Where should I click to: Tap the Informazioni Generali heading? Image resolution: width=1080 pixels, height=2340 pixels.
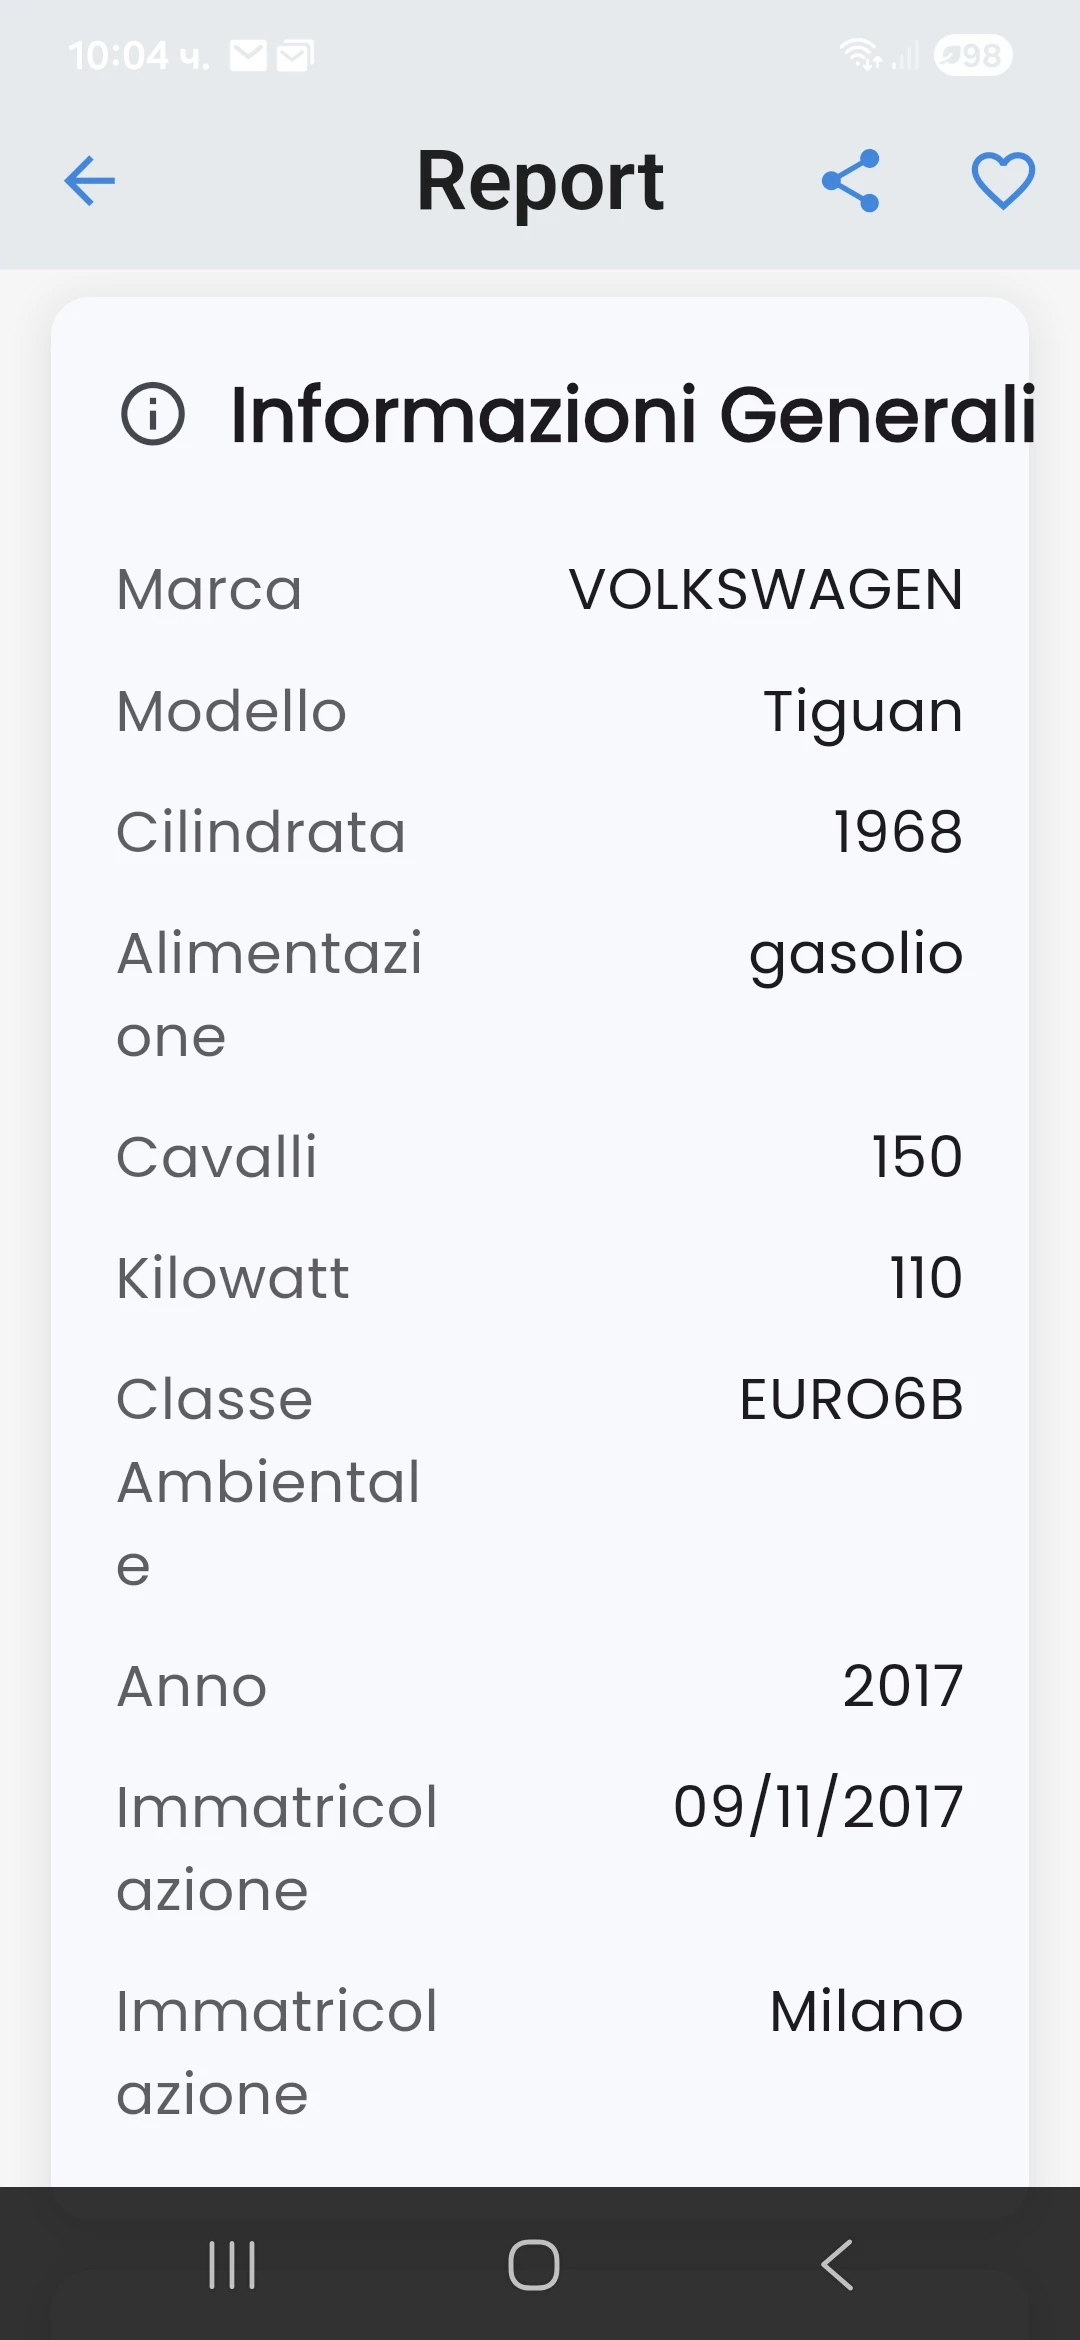(633, 414)
